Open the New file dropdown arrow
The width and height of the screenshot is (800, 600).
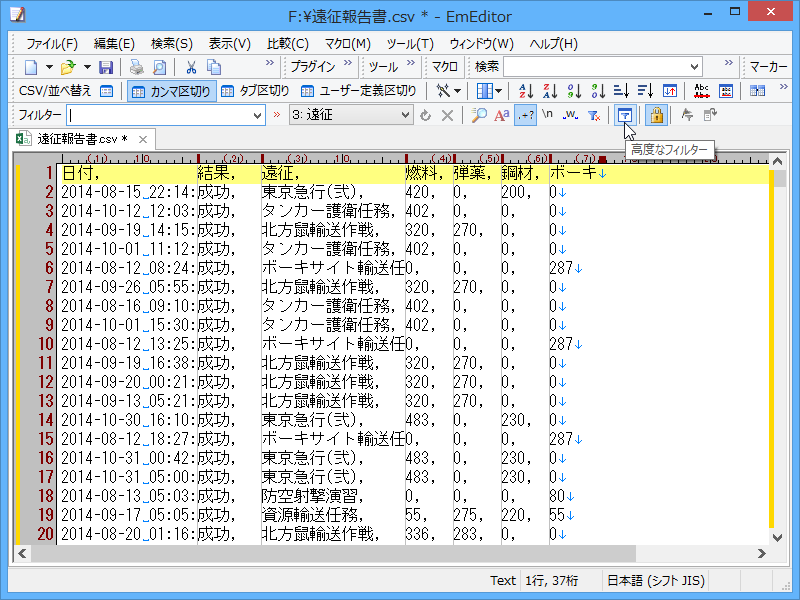[49, 67]
